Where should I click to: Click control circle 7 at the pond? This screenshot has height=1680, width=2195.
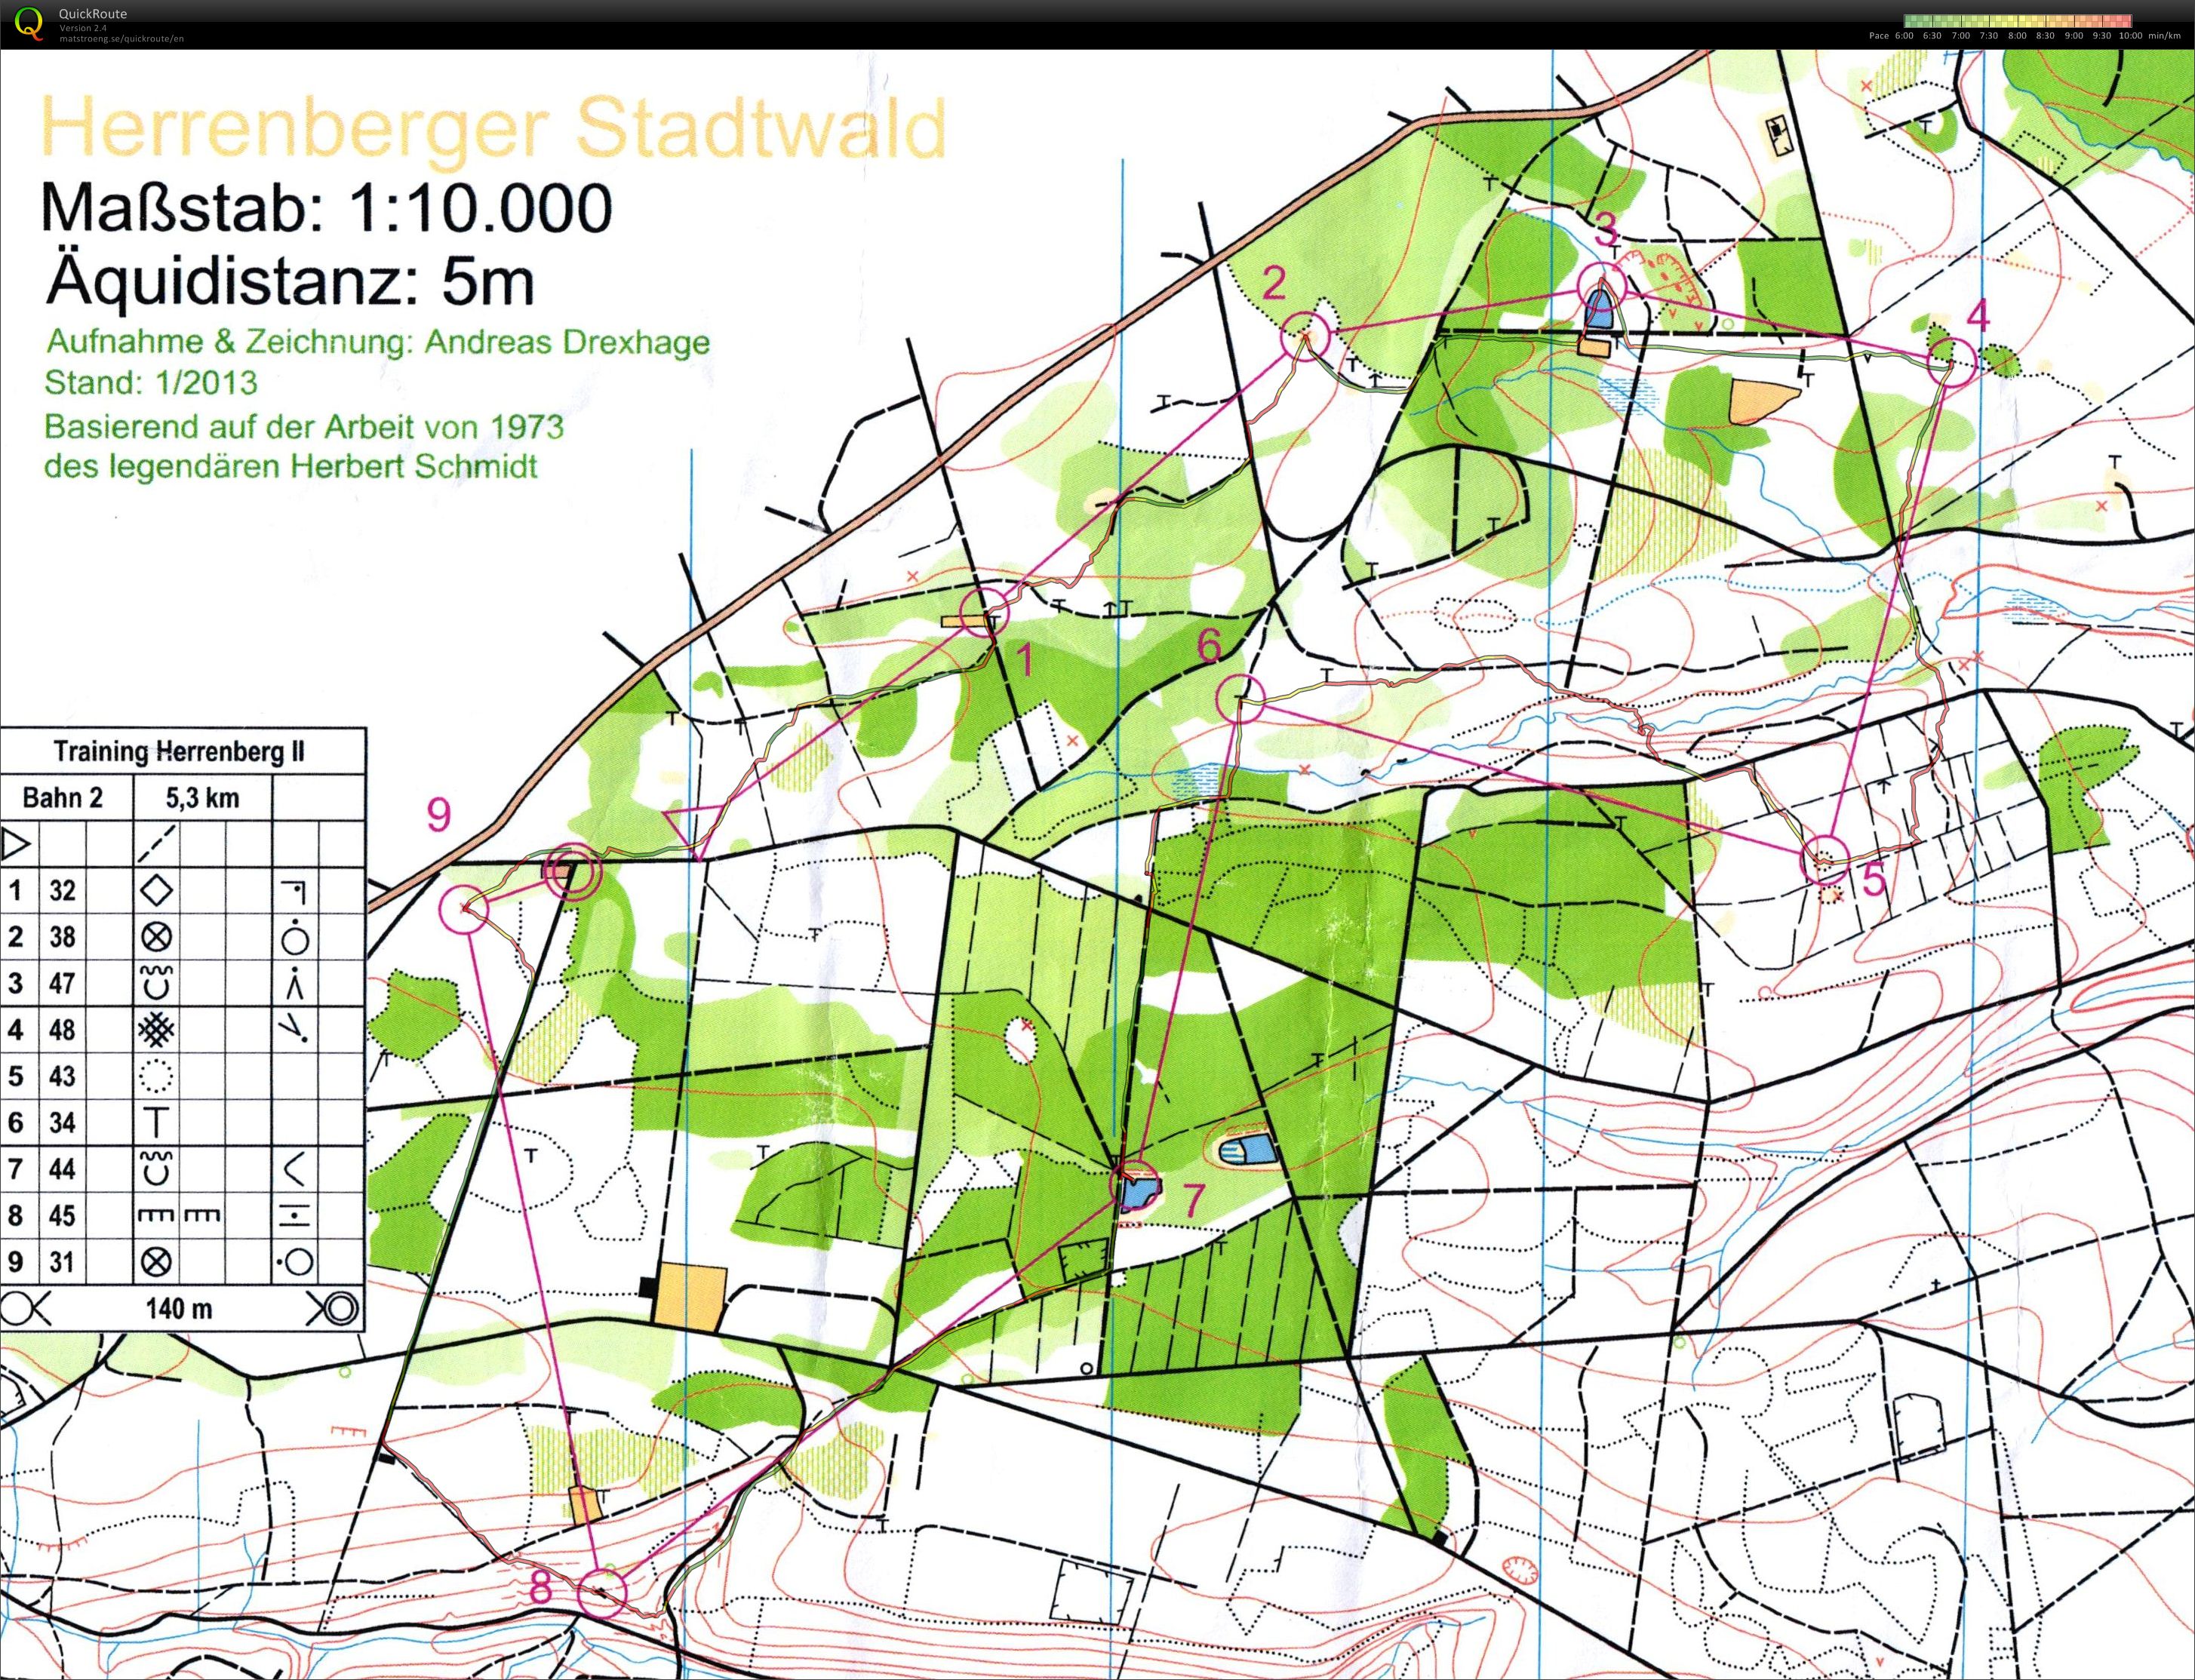coord(1134,1186)
